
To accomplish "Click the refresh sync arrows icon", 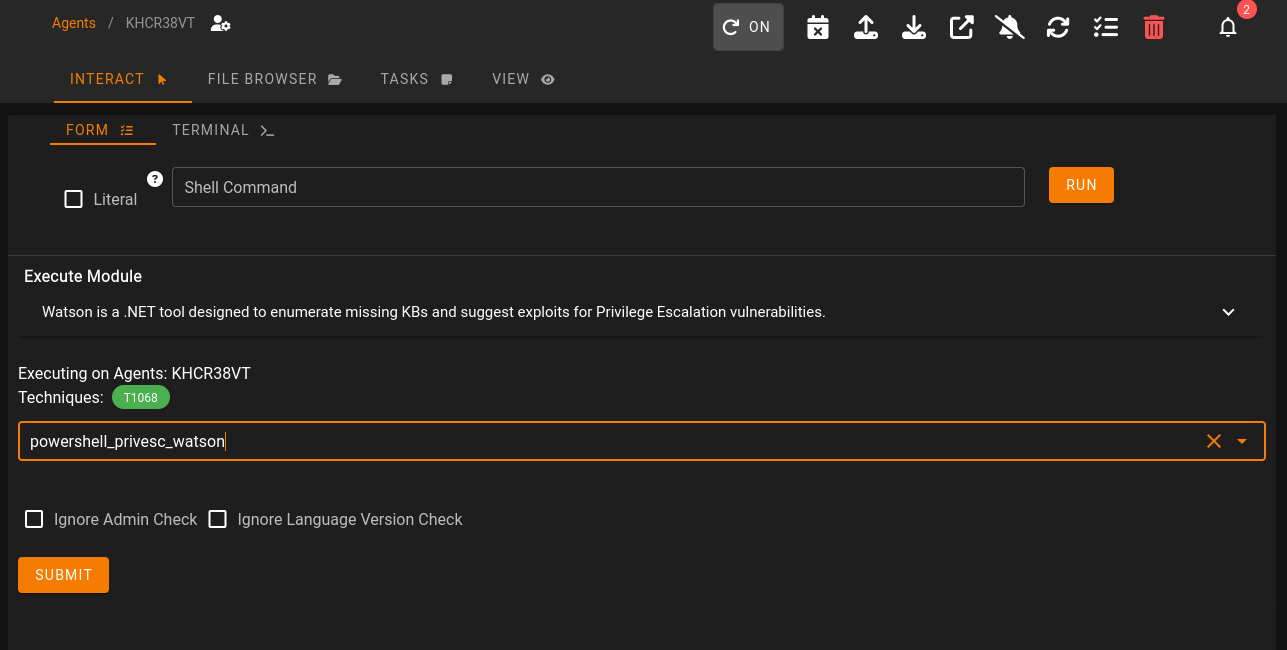I will pyautogui.click(x=1058, y=27).
